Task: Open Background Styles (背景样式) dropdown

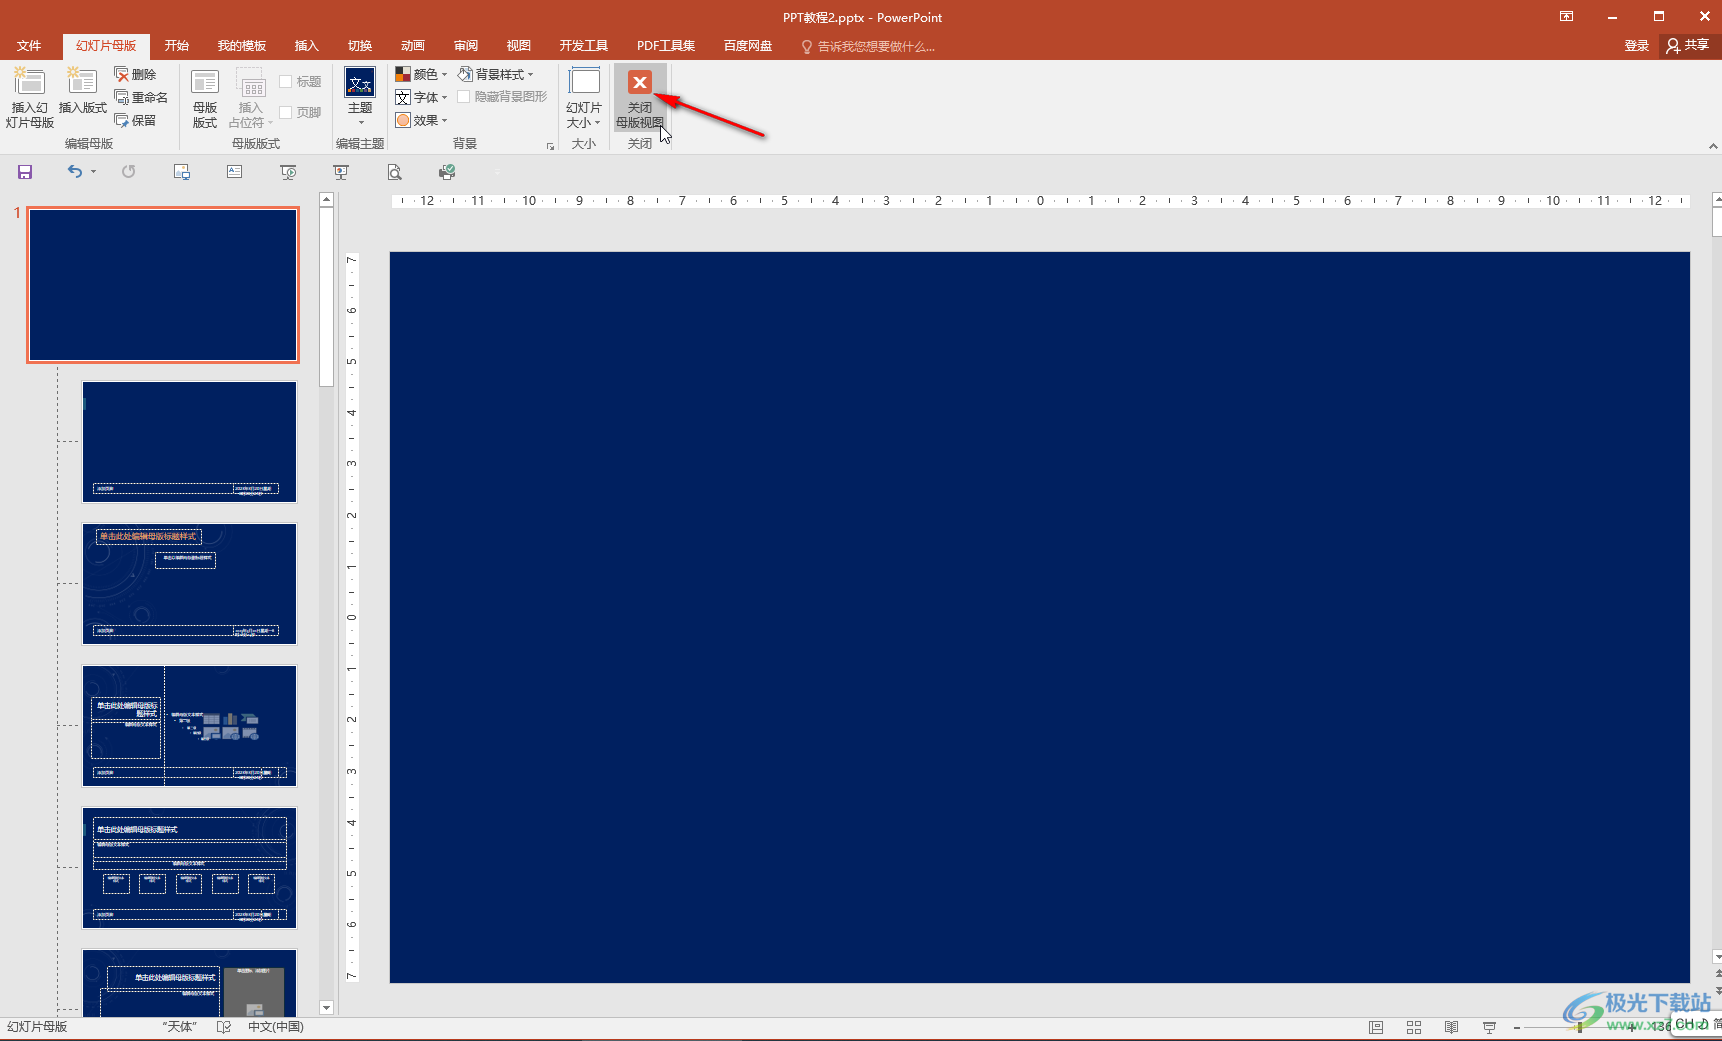Action: click(496, 74)
